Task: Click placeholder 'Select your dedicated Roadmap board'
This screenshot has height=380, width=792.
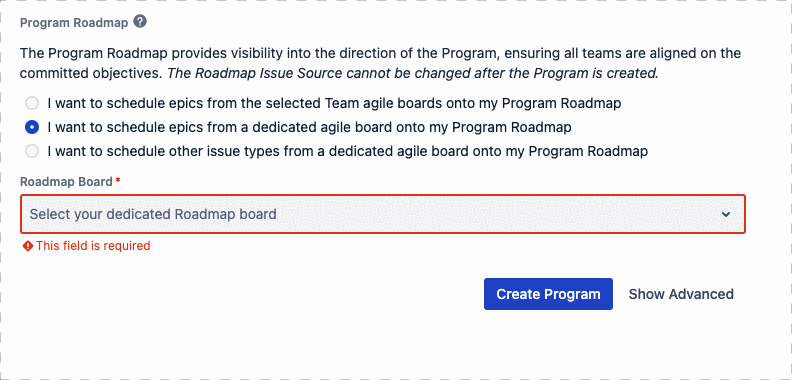Action: coord(153,214)
